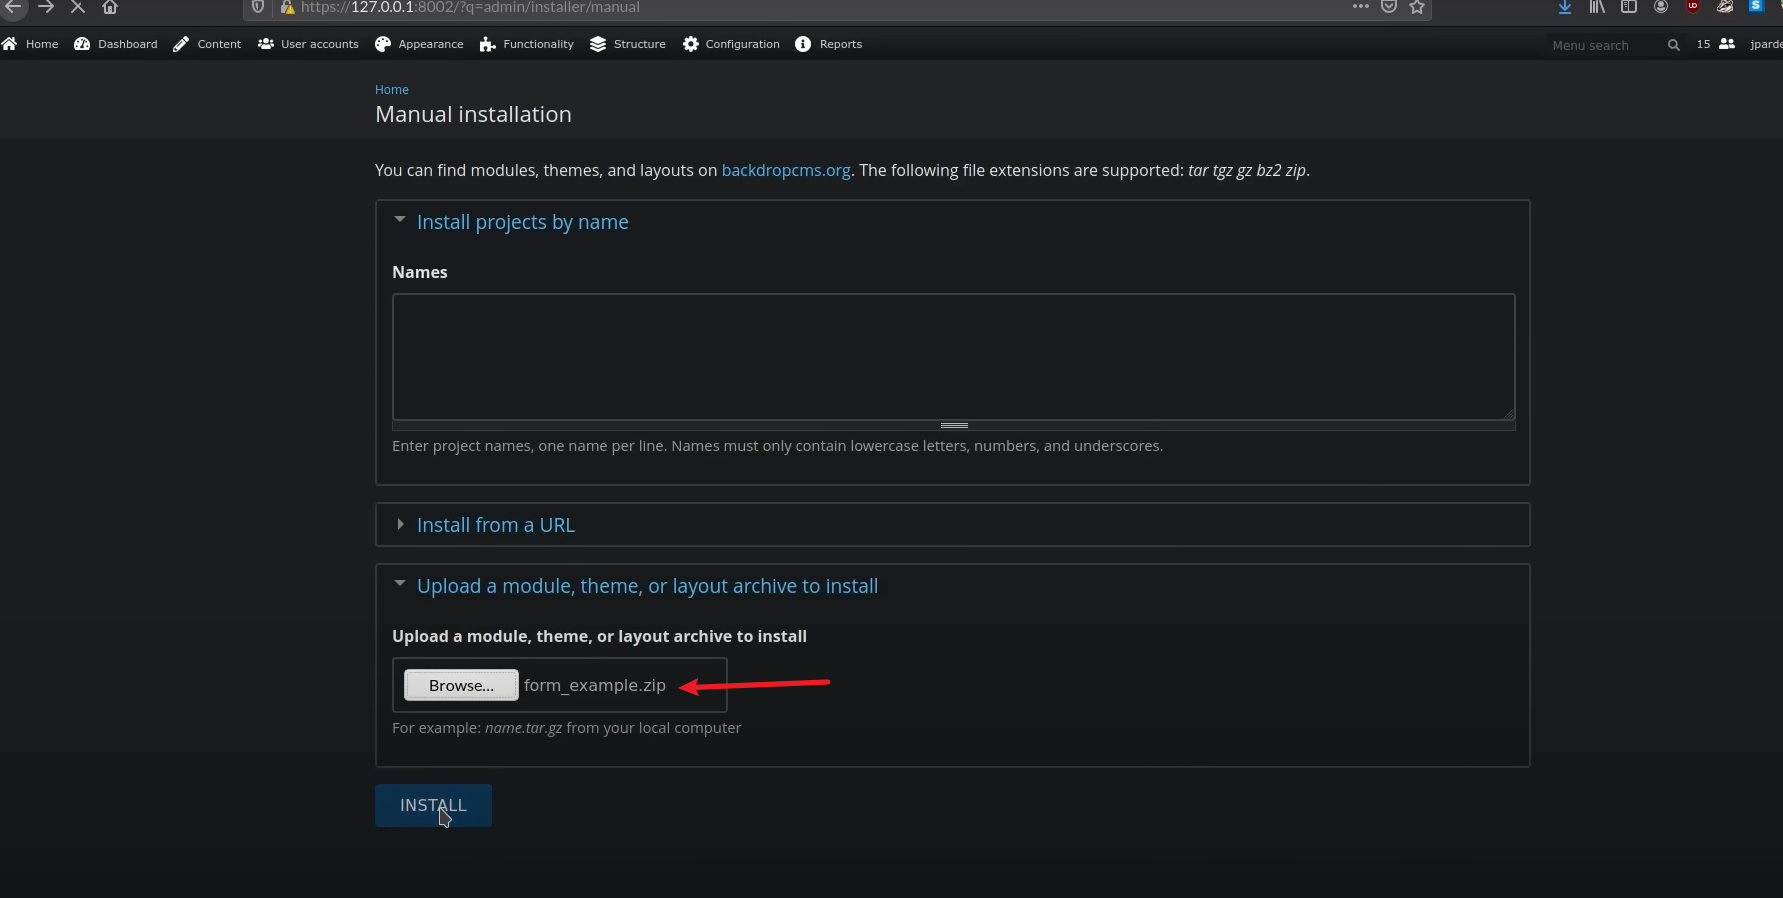This screenshot has width=1783, height=898.
Task: Toggle the Firefox sidebar icon
Action: coord(1629,7)
